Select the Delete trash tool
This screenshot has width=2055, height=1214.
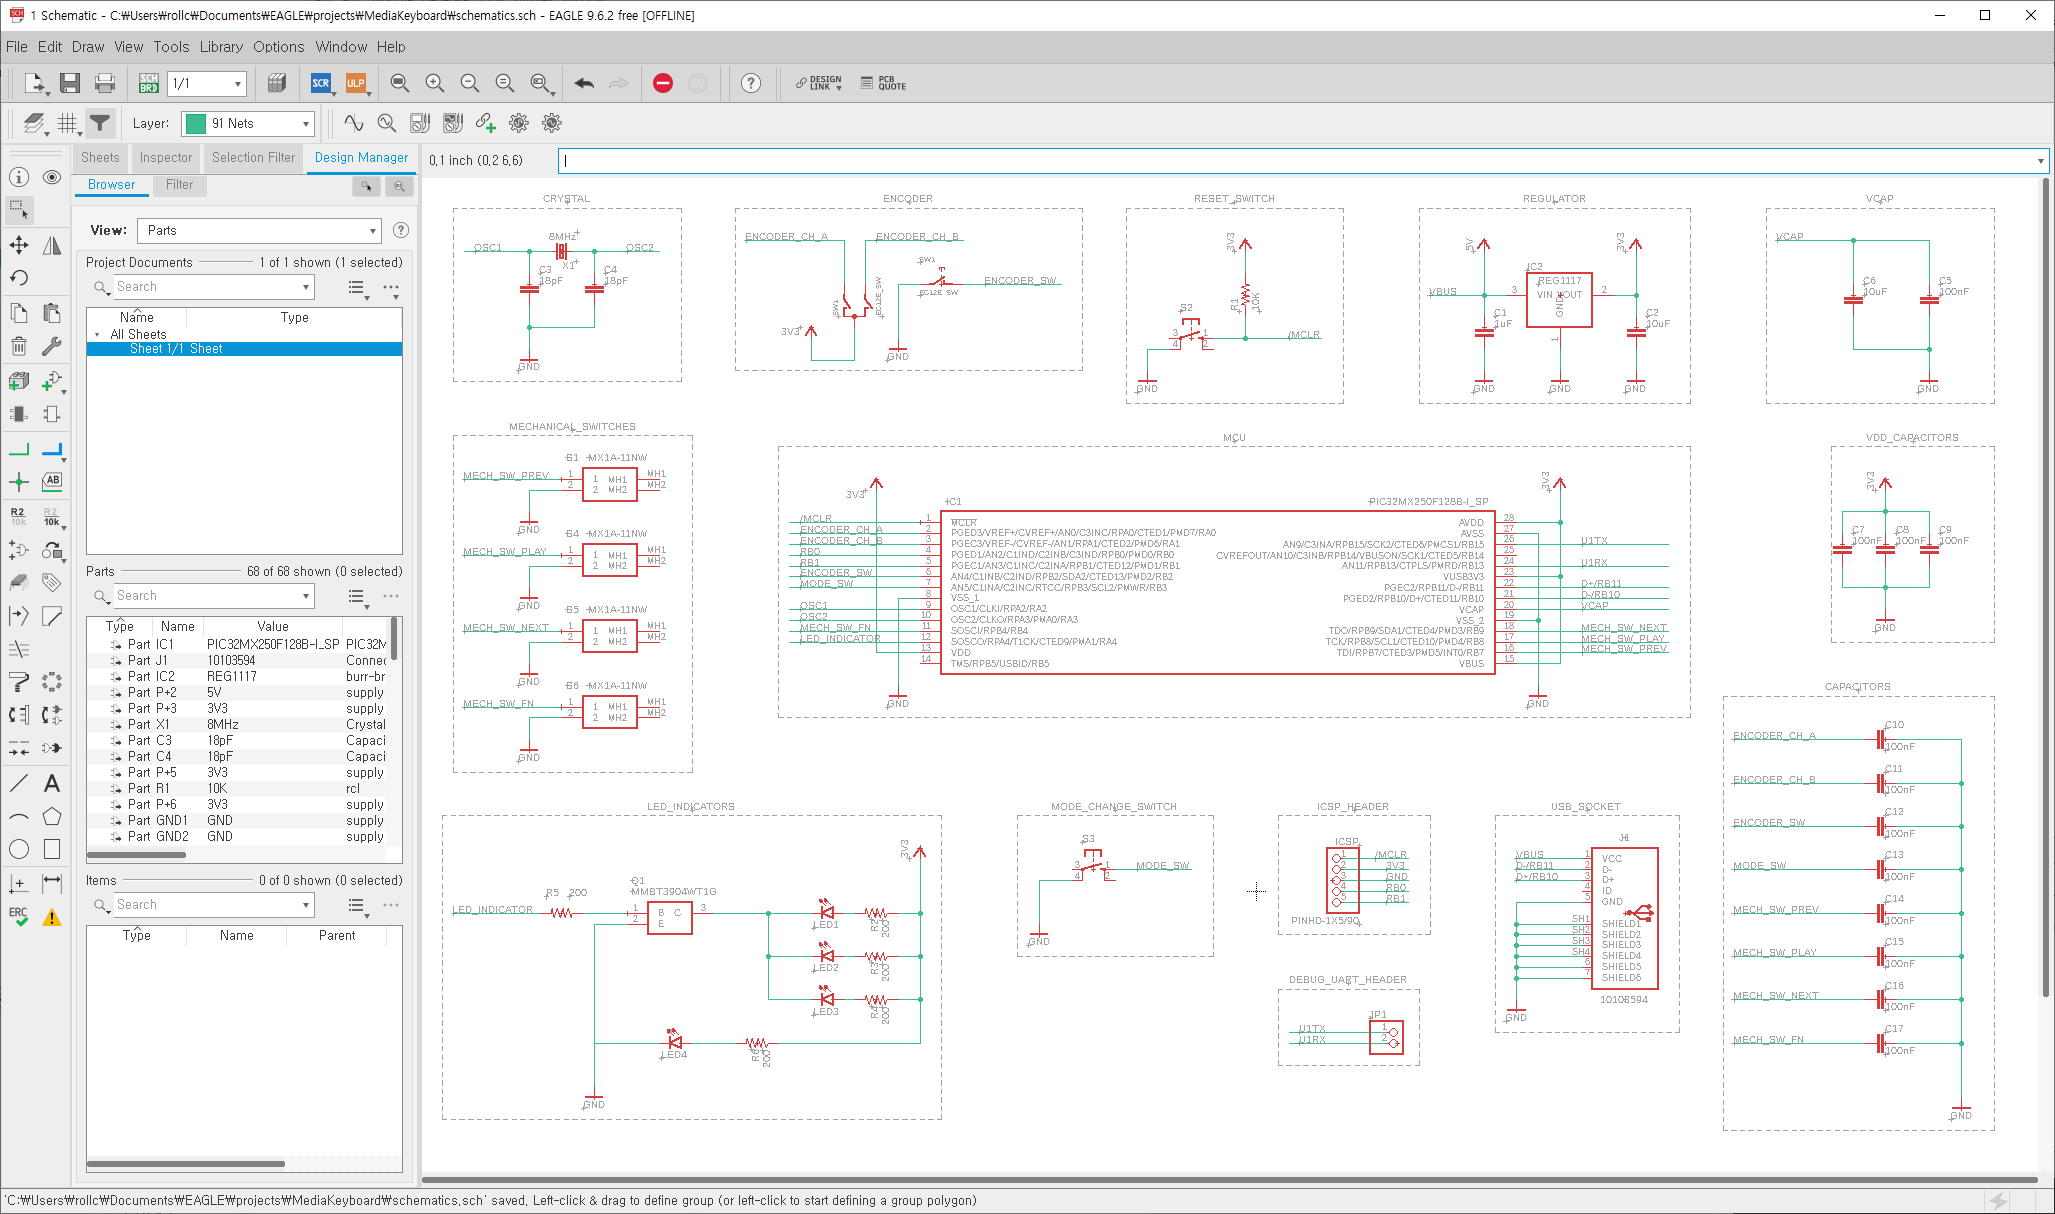19,346
